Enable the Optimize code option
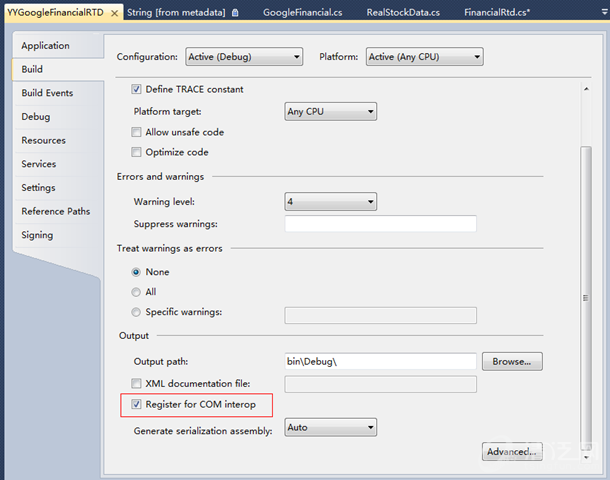Screen dimensions: 610x480 (x=136, y=152)
